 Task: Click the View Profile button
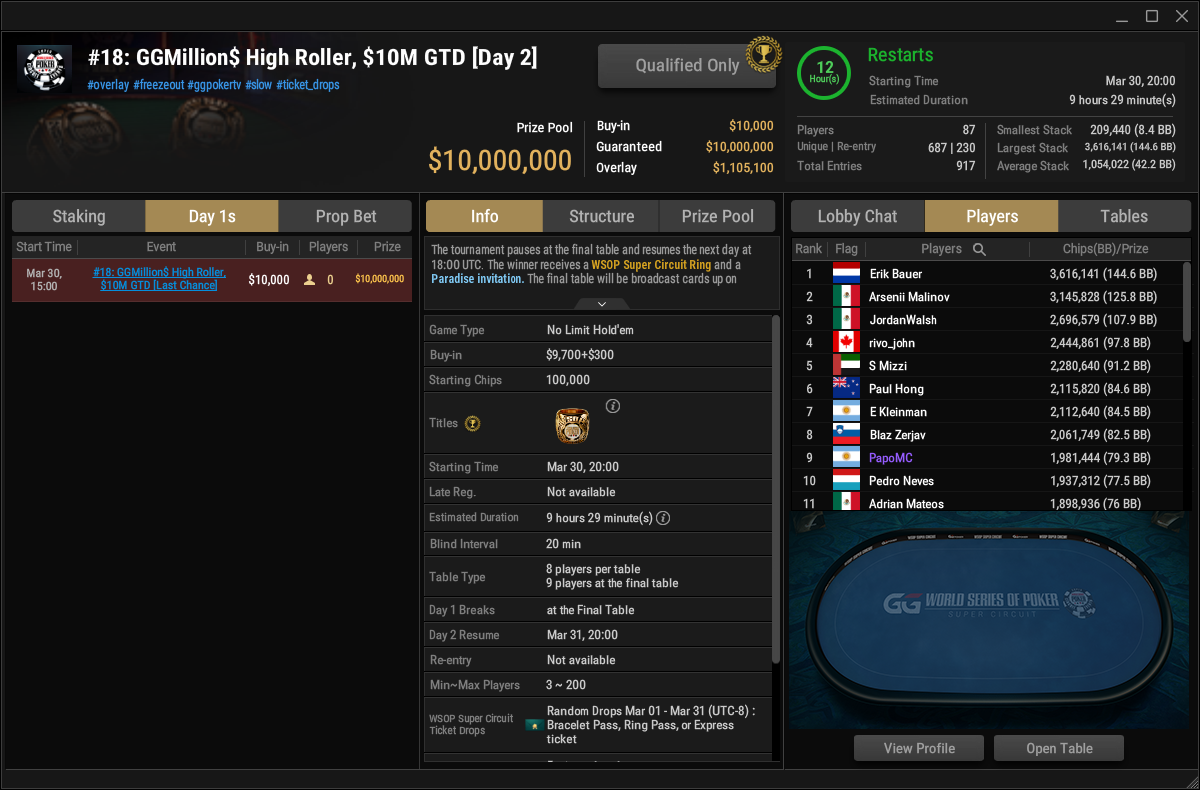[x=919, y=748]
